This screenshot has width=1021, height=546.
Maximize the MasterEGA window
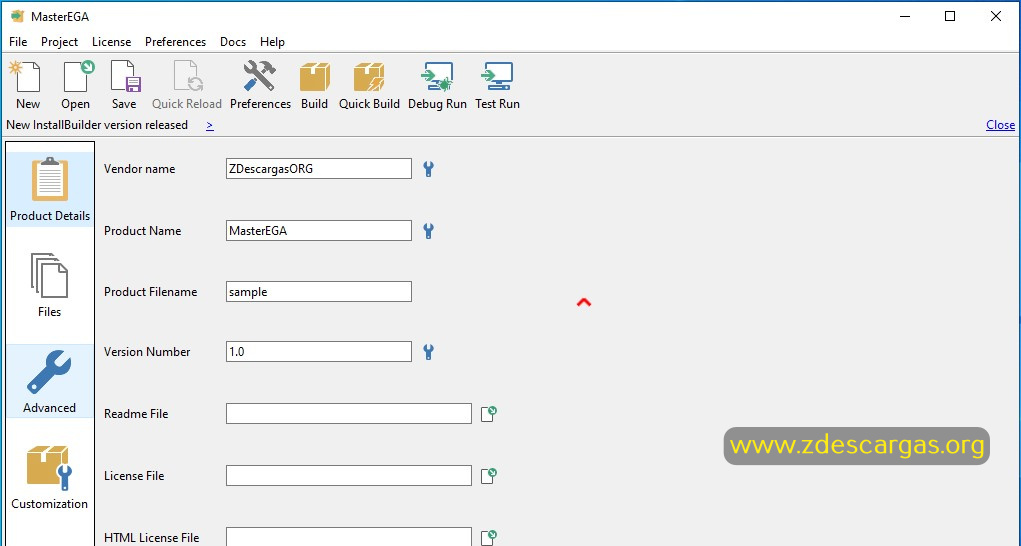click(x=950, y=16)
